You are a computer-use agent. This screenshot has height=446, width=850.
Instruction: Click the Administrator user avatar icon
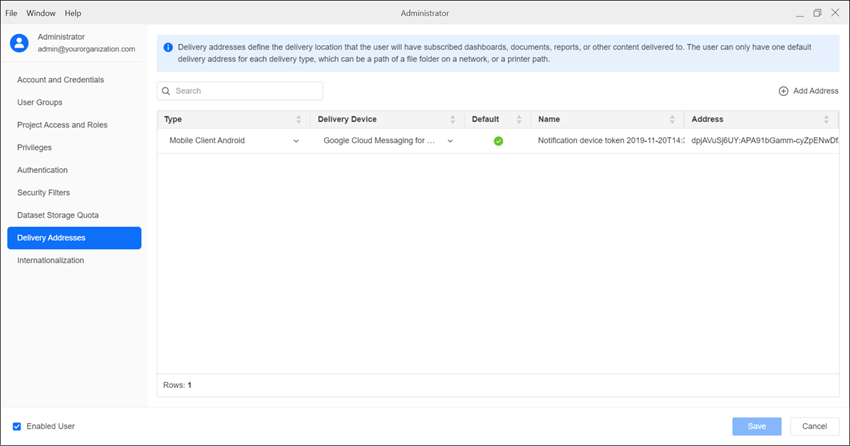[19, 42]
